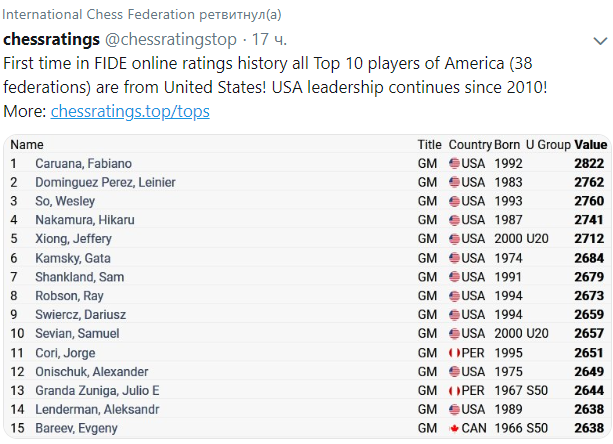Select the Dominguez Perez, Leinier name
This screenshot has height=444, width=613.
tap(105, 183)
